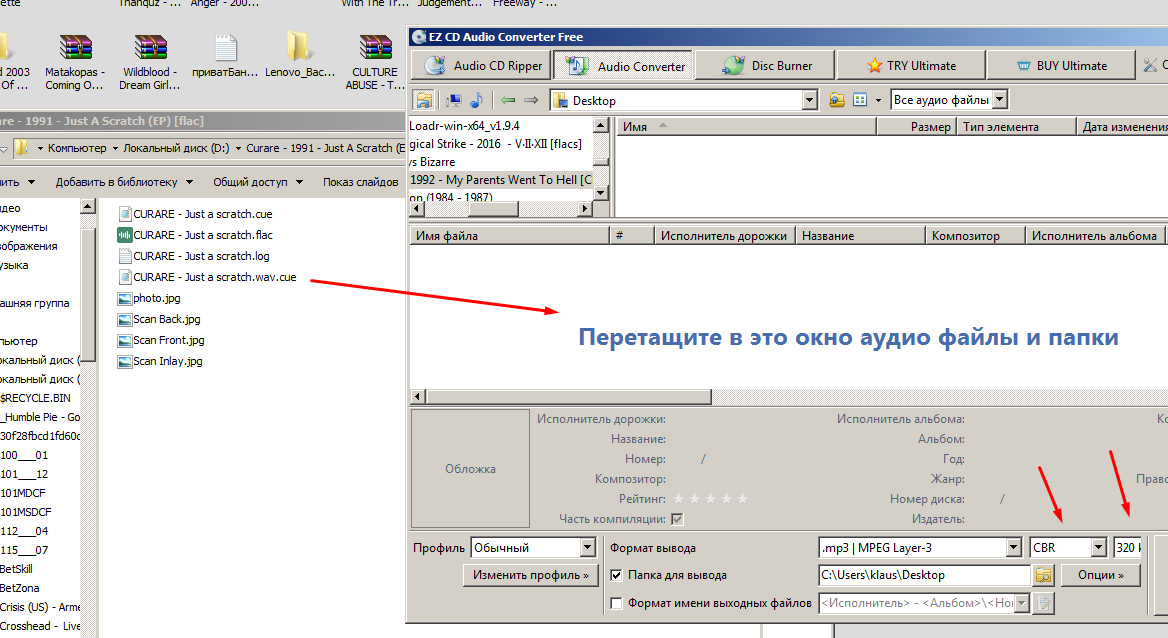Open the CBR bitrate mode dropdown
The height and width of the screenshot is (638, 1168).
1099,548
